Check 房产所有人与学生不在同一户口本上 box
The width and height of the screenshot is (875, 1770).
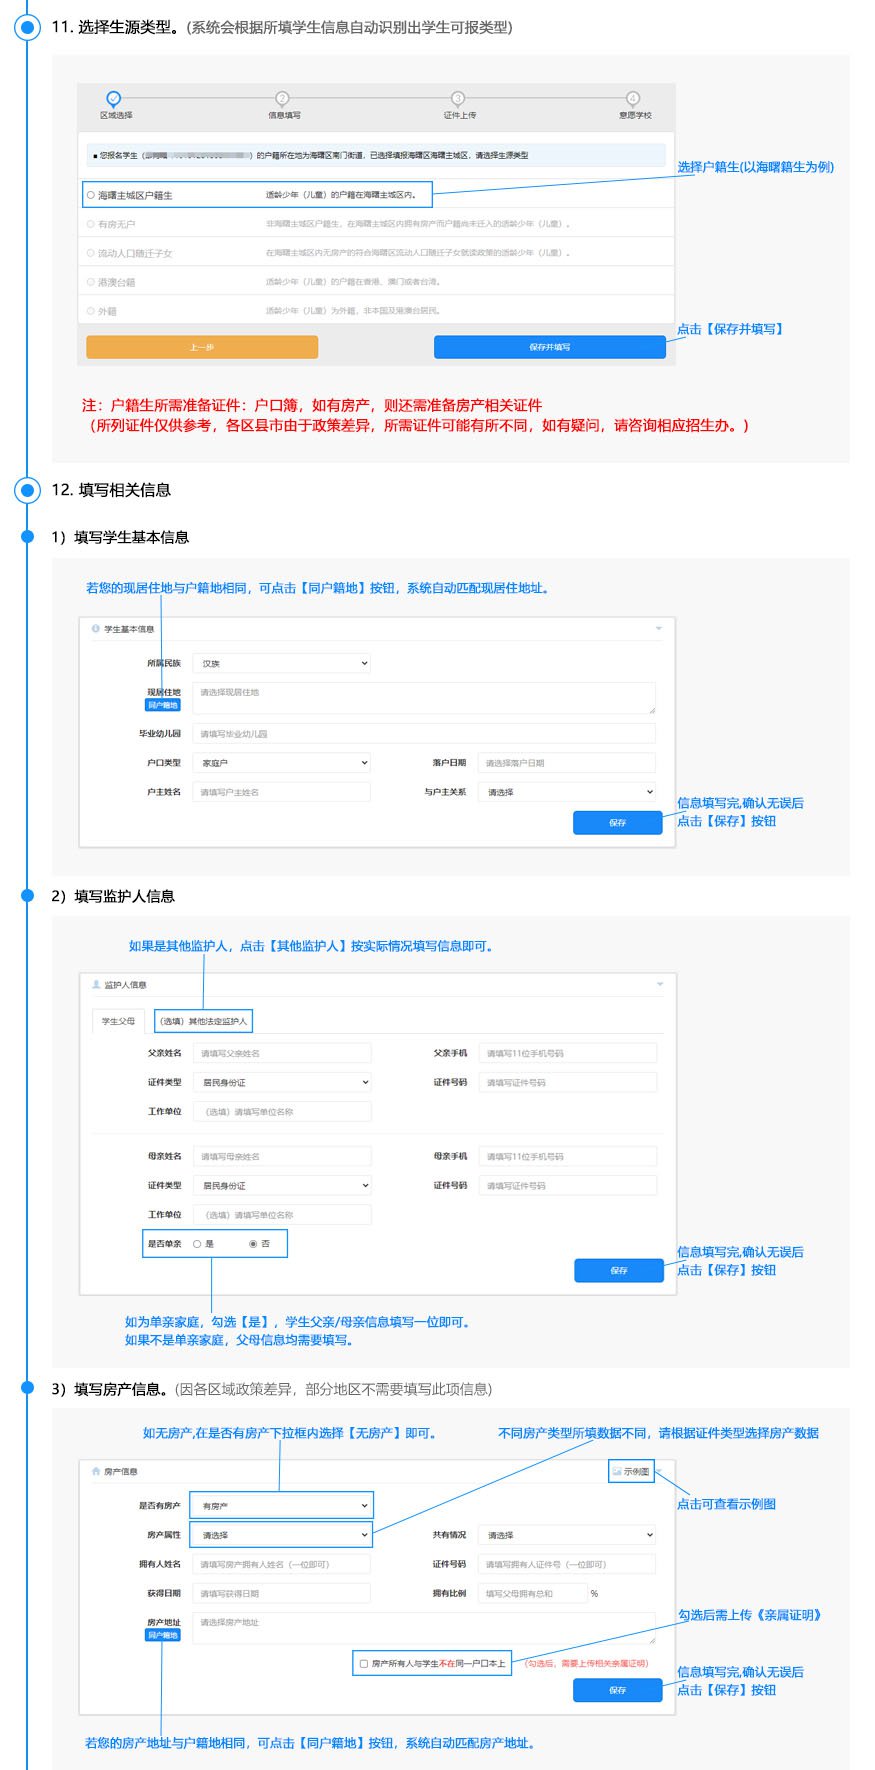[x=364, y=1664]
